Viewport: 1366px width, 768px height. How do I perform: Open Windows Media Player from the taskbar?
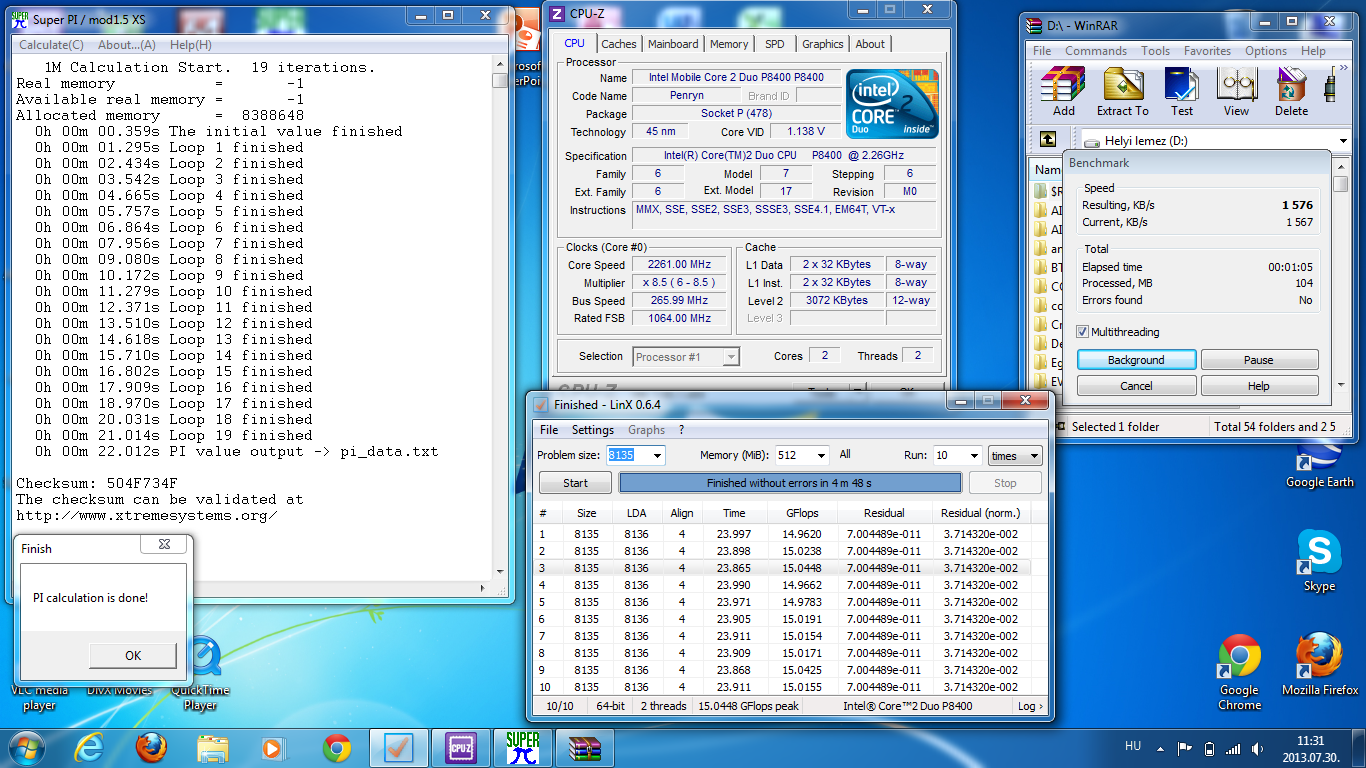pos(273,748)
